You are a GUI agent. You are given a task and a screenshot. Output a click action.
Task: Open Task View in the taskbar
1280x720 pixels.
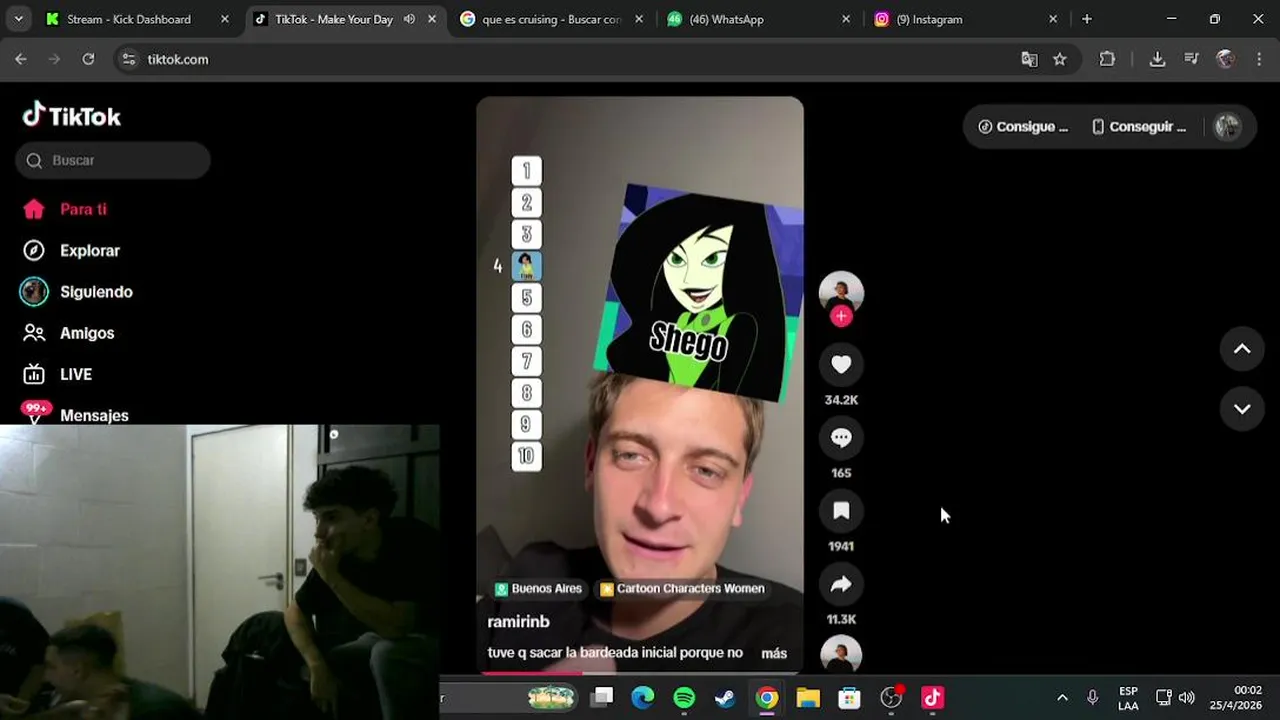click(x=602, y=697)
